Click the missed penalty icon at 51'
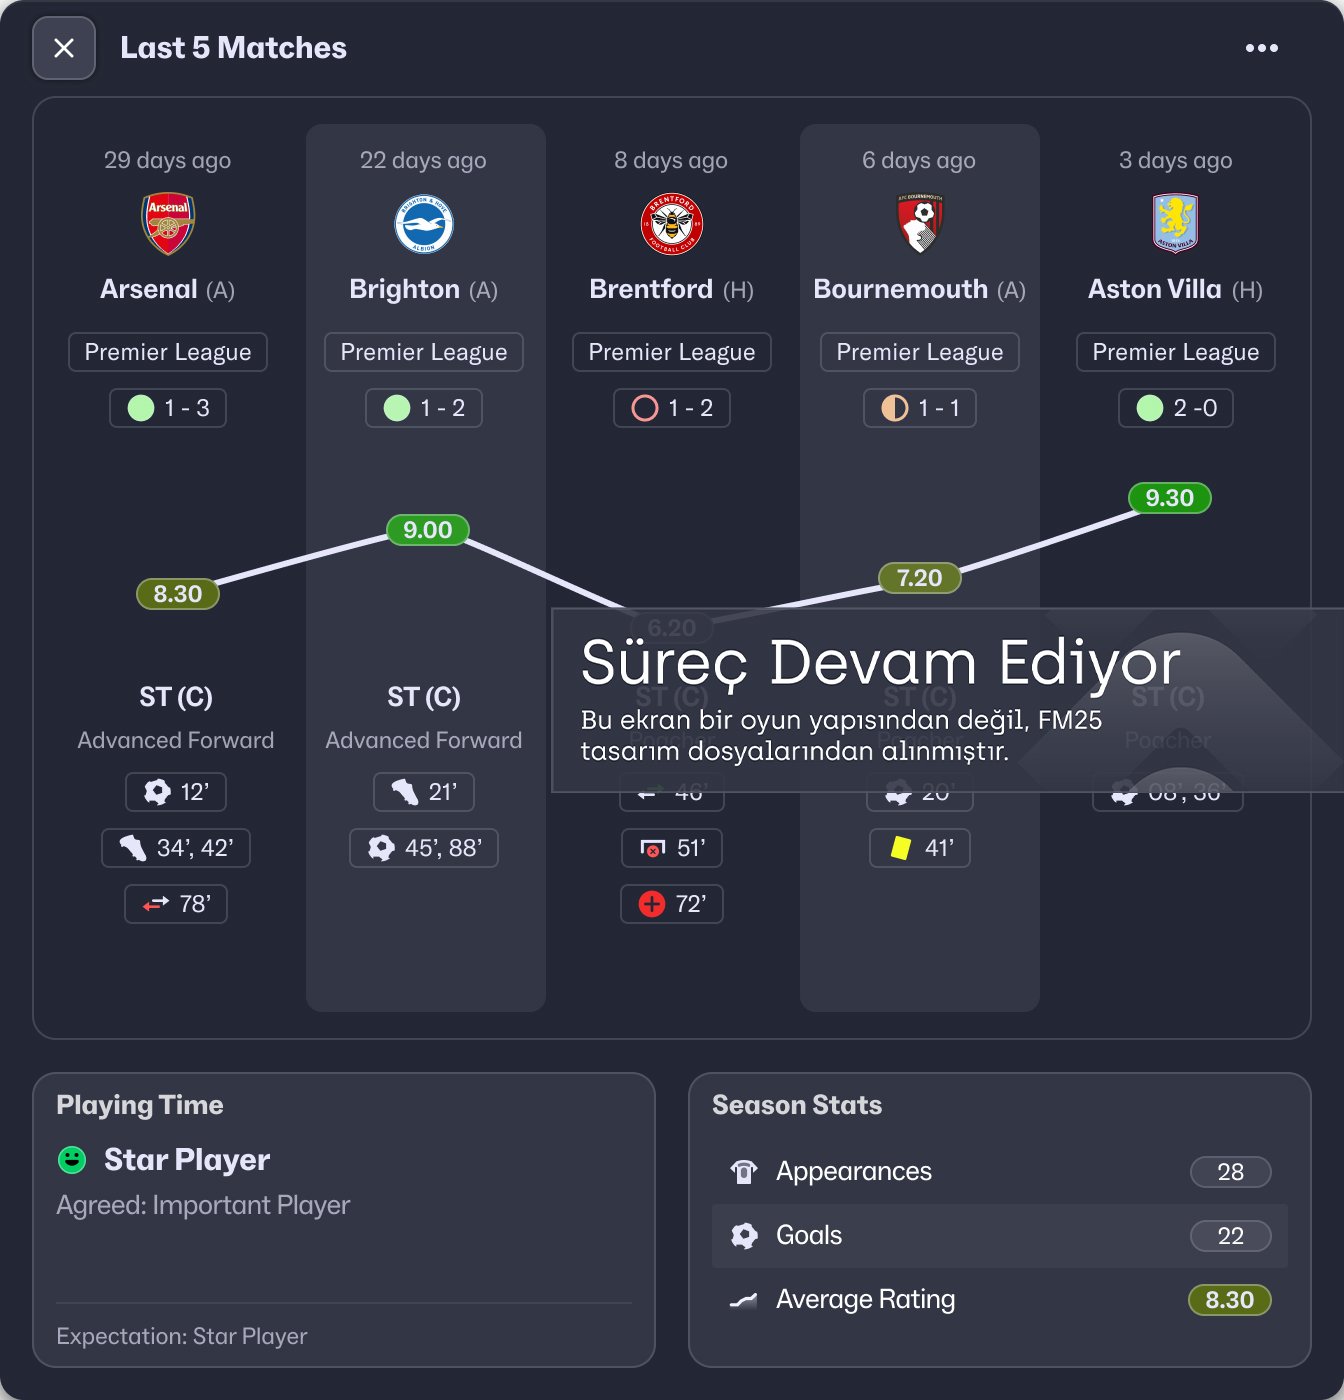Image resolution: width=1344 pixels, height=1400 pixels. [653, 848]
